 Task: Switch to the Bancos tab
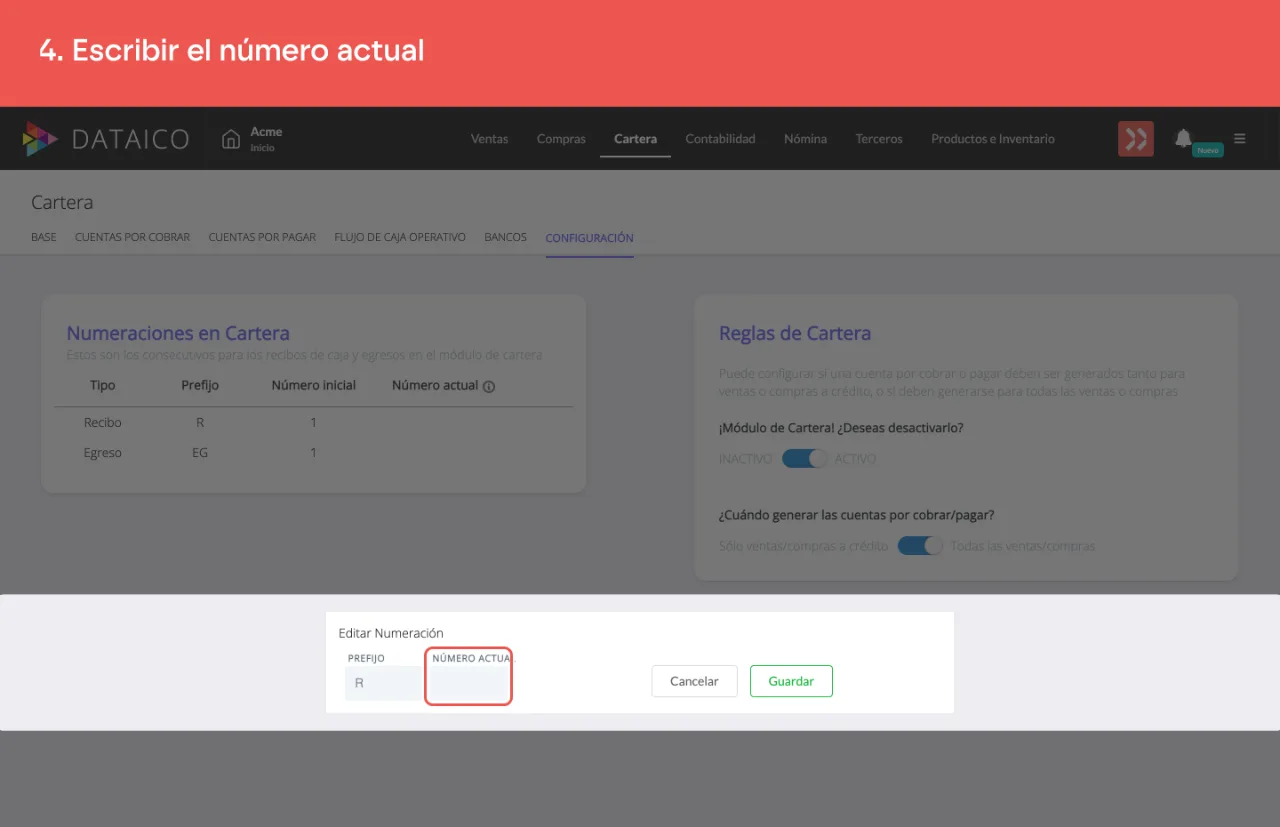(x=505, y=238)
